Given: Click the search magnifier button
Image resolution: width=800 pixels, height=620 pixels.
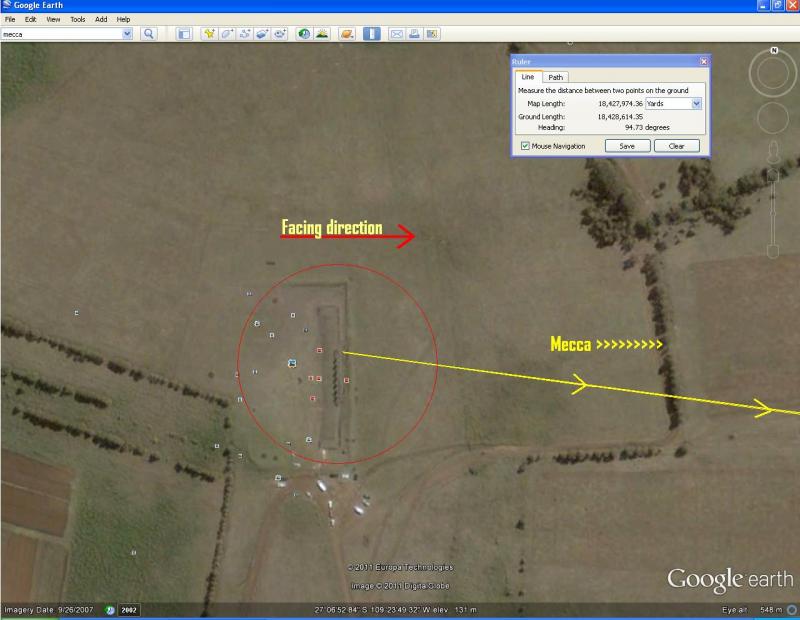Looking at the screenshot, I should tap(148, 34).
